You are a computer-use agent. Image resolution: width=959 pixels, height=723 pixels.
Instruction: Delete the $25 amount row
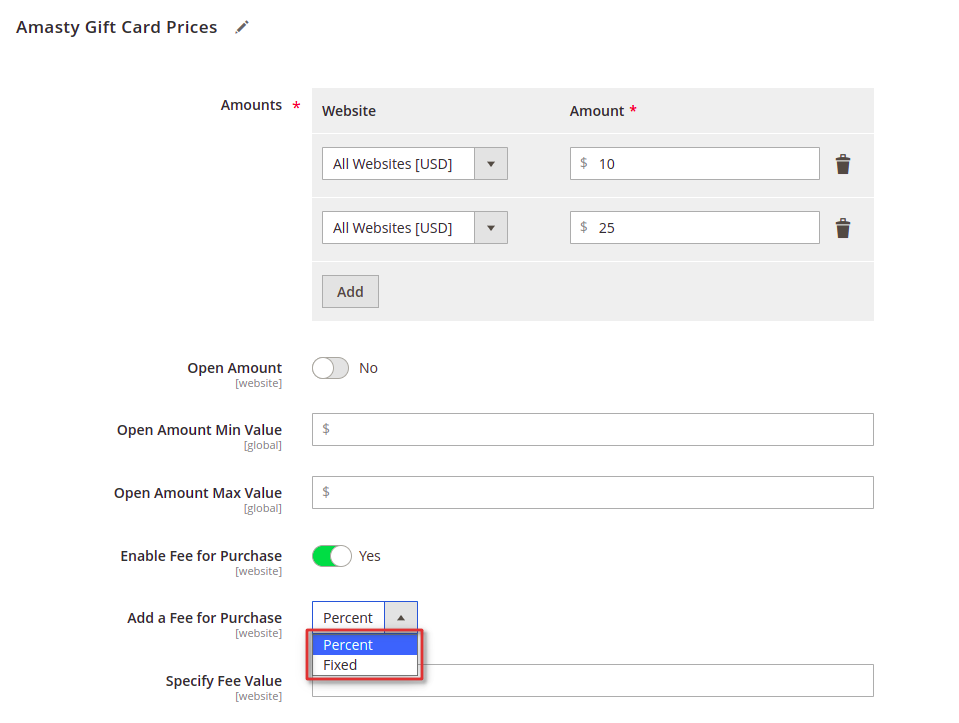(x=843, y=228)
